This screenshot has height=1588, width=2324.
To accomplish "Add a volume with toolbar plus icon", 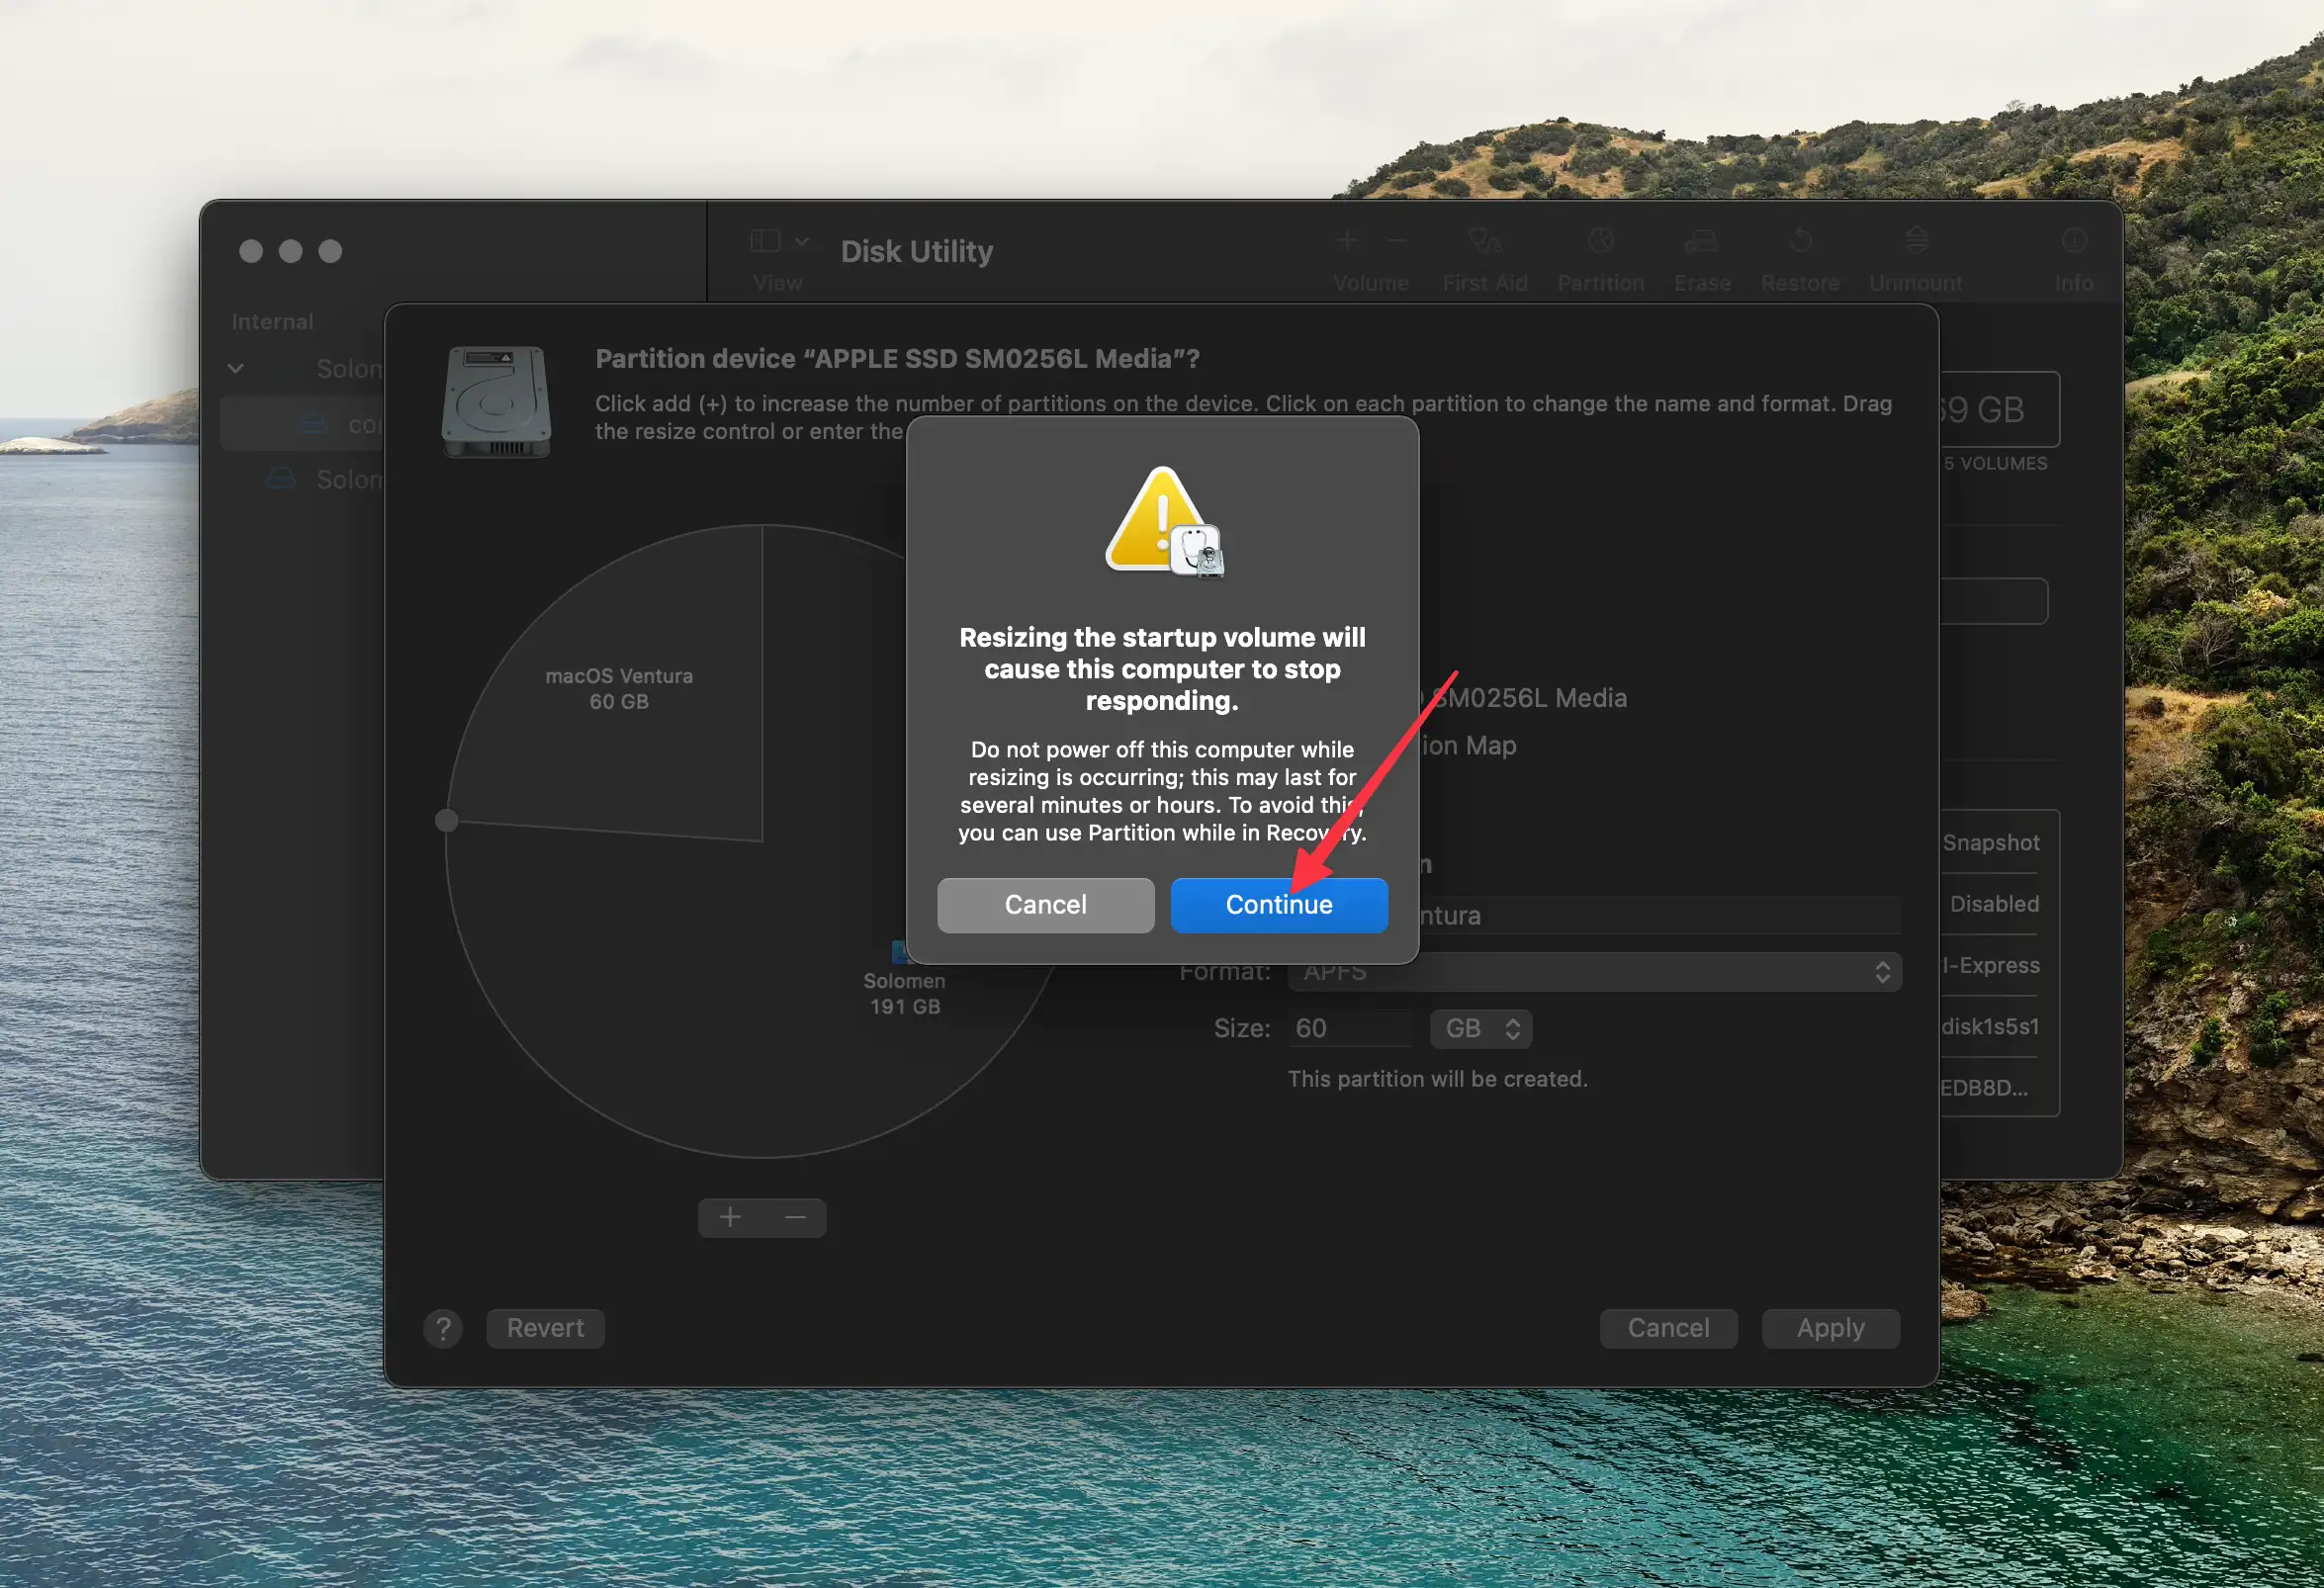I will pyautogui.click(x=1347, y=240).
